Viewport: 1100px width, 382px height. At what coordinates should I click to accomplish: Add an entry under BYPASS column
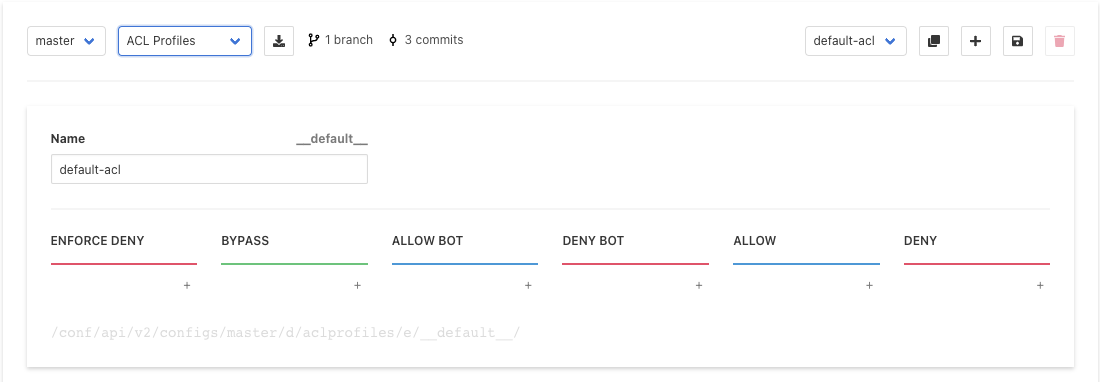(x=357, y=285)
